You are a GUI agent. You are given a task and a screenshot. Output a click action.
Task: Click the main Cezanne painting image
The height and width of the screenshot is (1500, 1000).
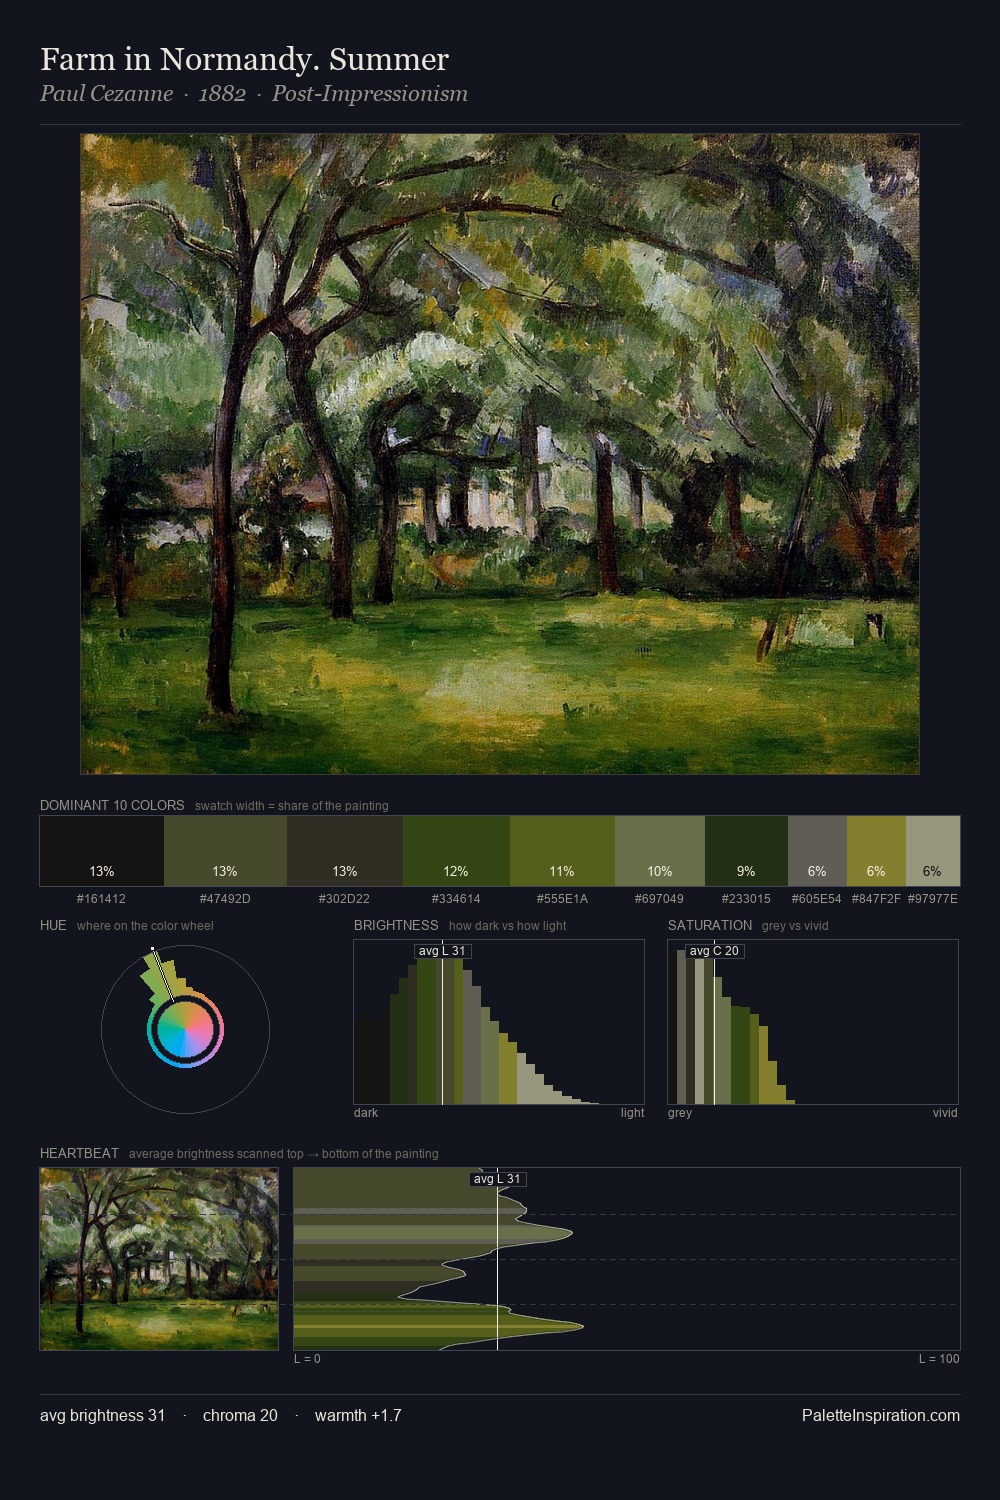(500, 454)
